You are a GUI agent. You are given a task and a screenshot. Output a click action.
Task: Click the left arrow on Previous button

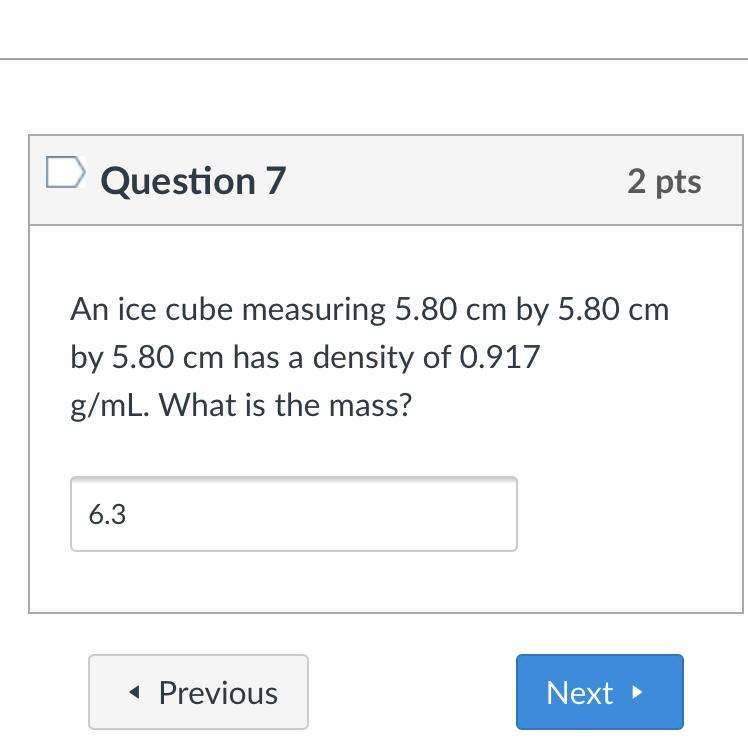[x=134, y=693]
